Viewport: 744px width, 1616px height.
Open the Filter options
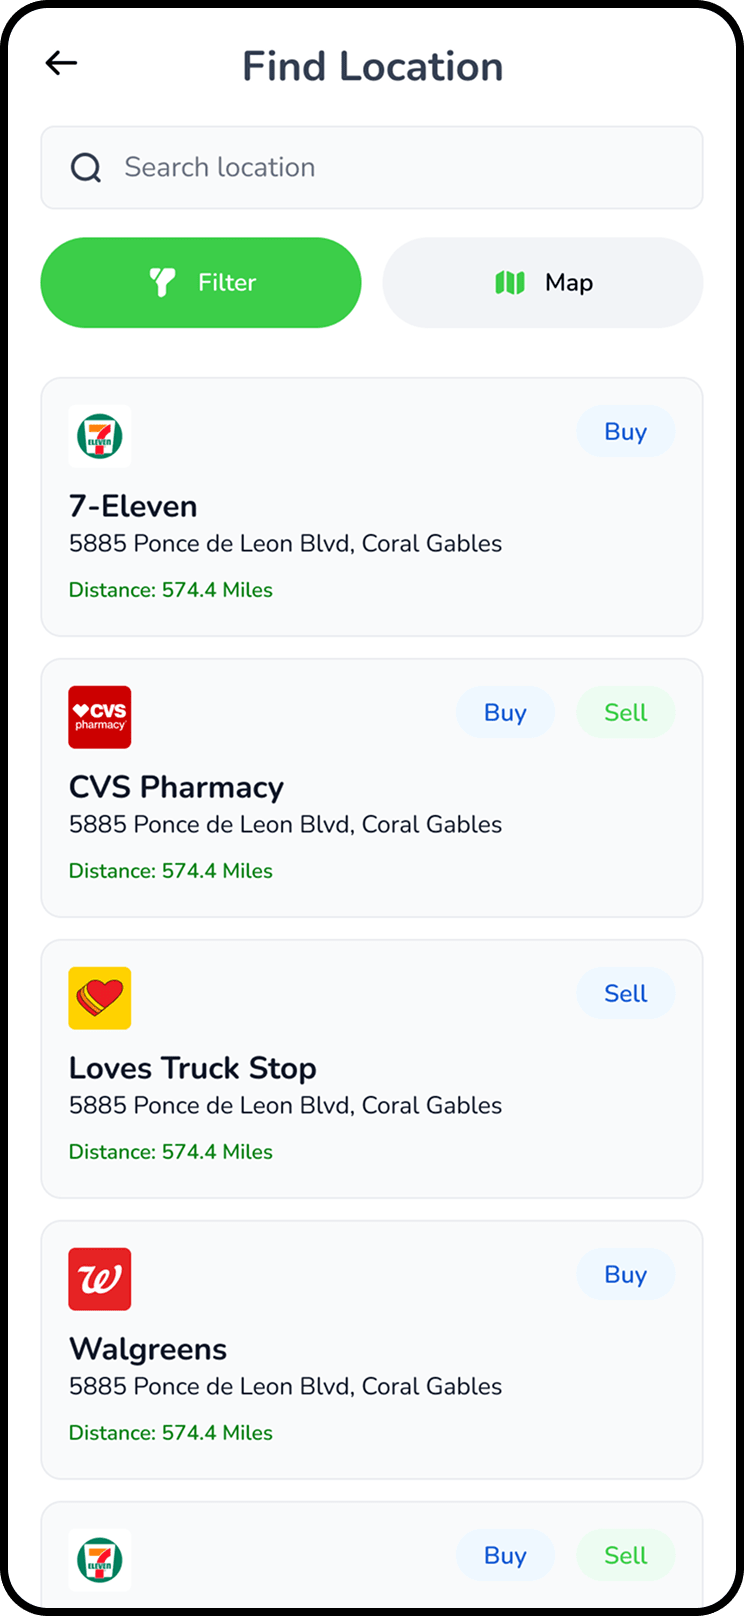coord(201,283)
